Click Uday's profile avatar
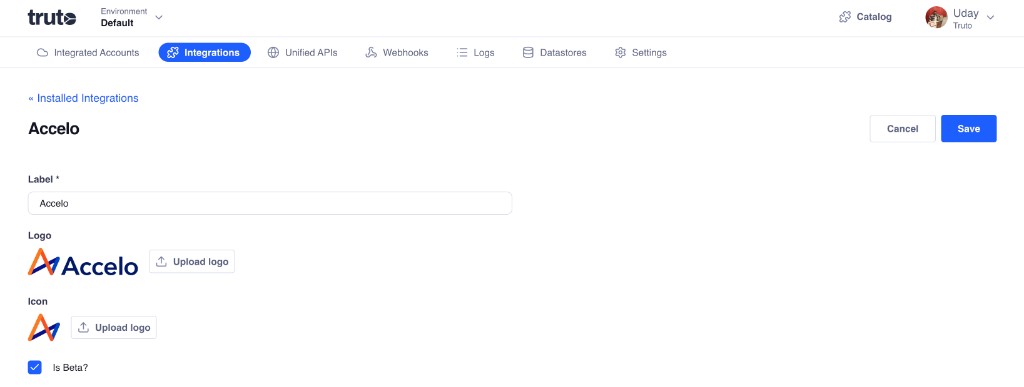 936,17
